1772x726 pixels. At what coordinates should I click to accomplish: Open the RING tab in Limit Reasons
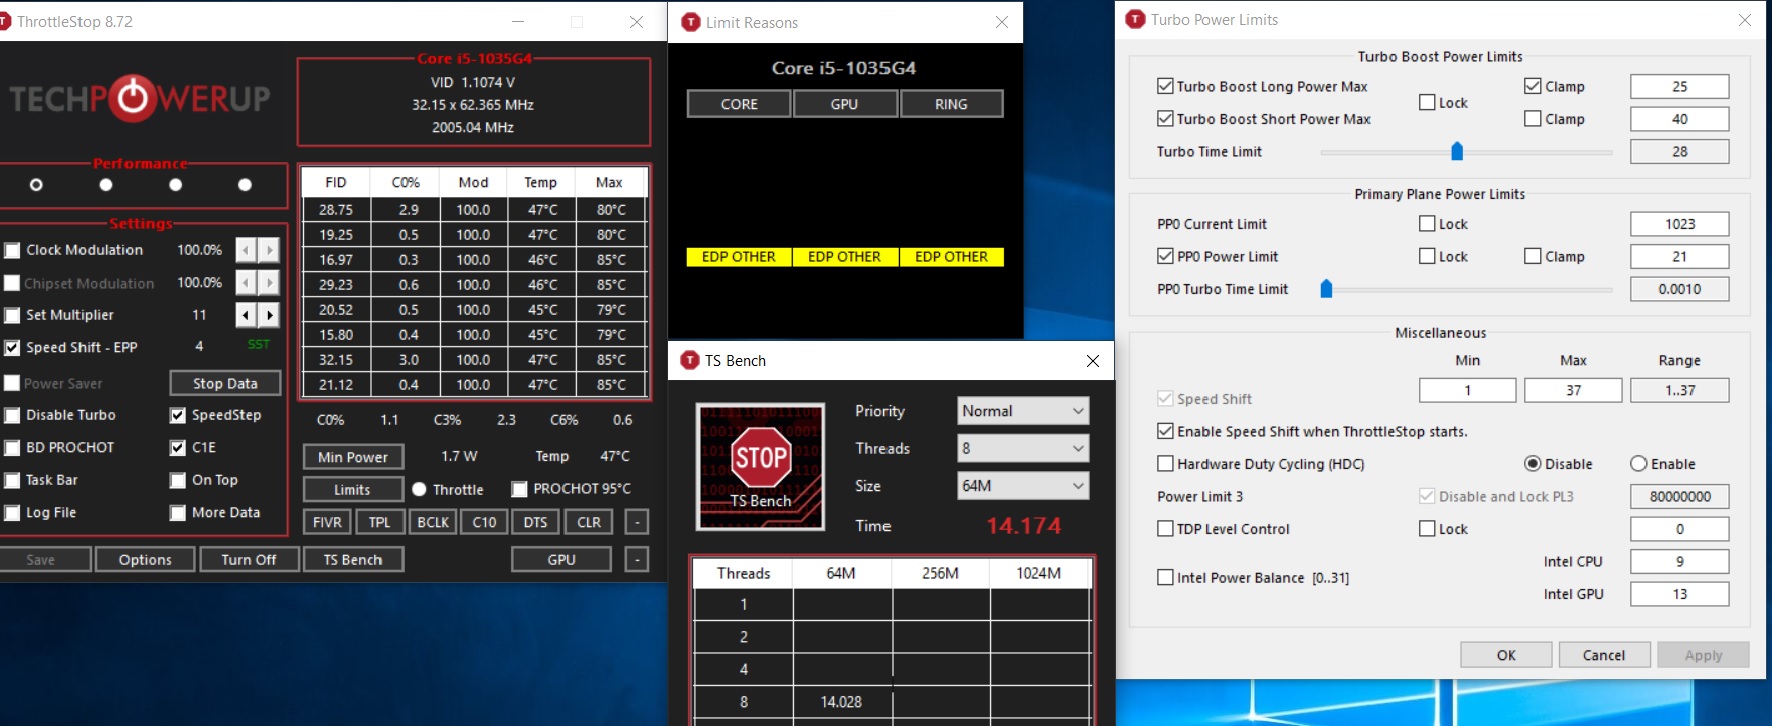click(951, 104)
